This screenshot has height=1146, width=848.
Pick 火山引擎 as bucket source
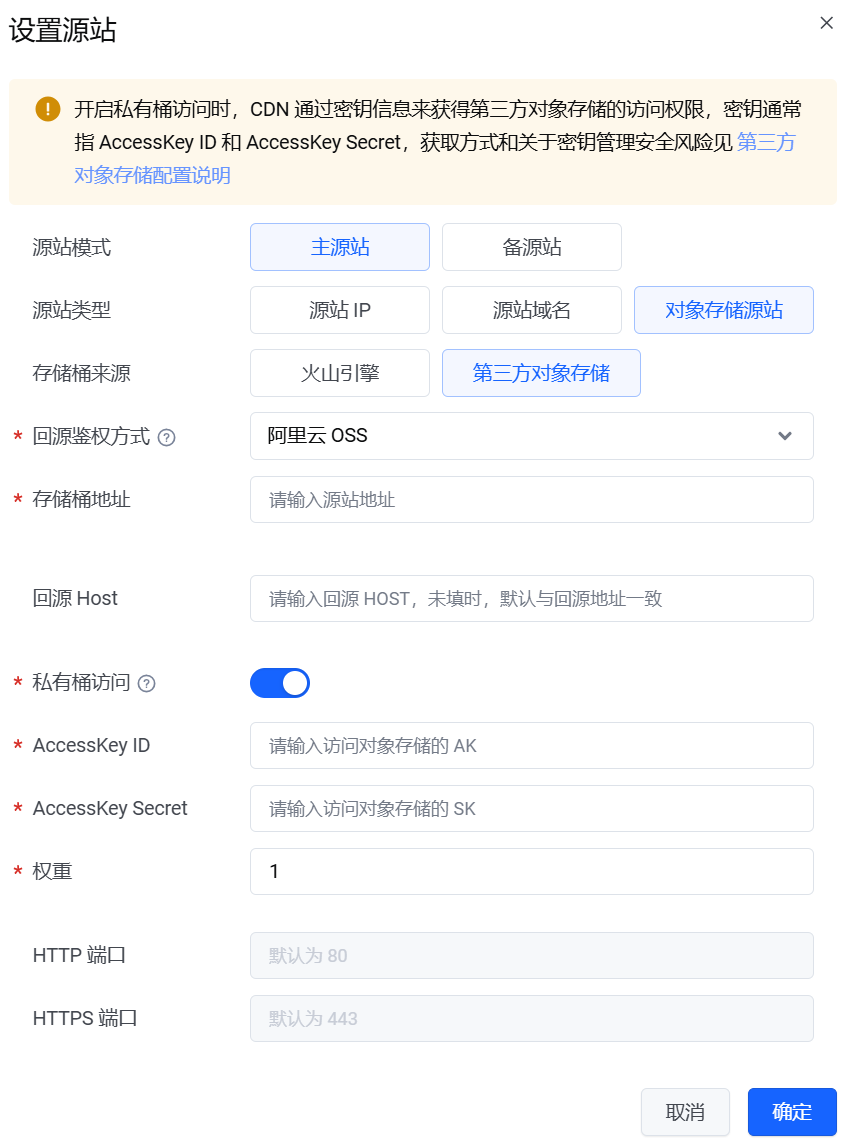coord(340,373)
